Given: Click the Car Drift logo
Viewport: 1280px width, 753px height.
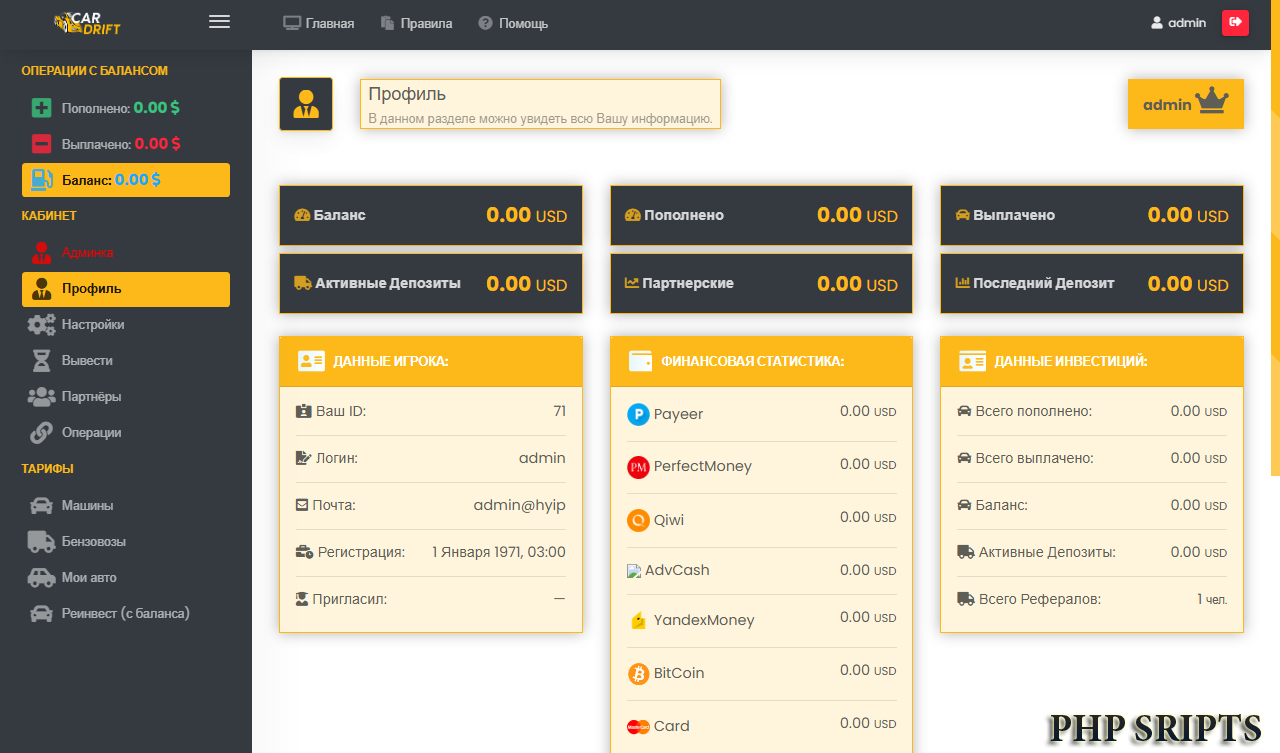Looking at the screenshot, I should point(87,23).
